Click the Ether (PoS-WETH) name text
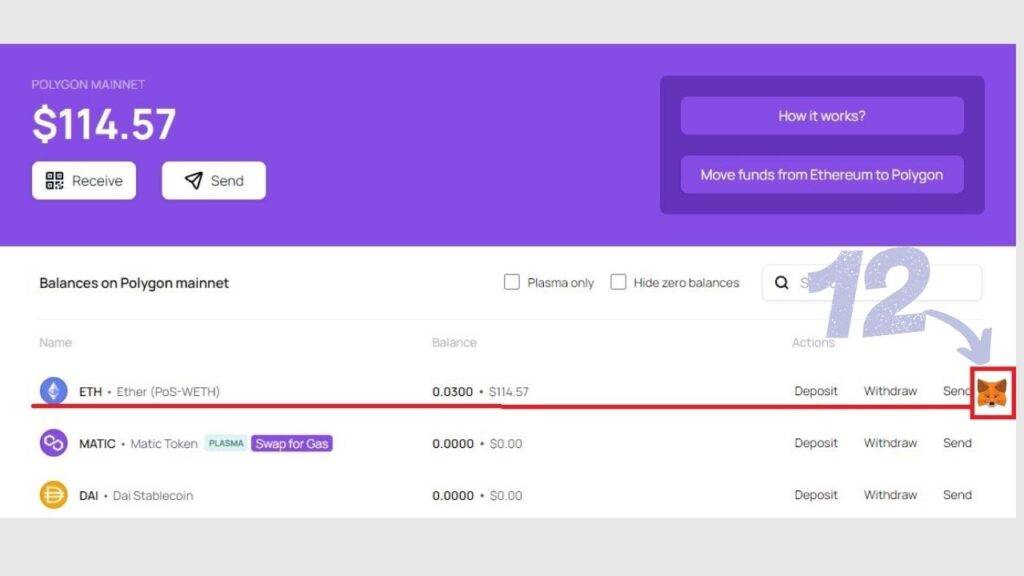Screen dimensions: 1024x576 (x=168, y=392)
